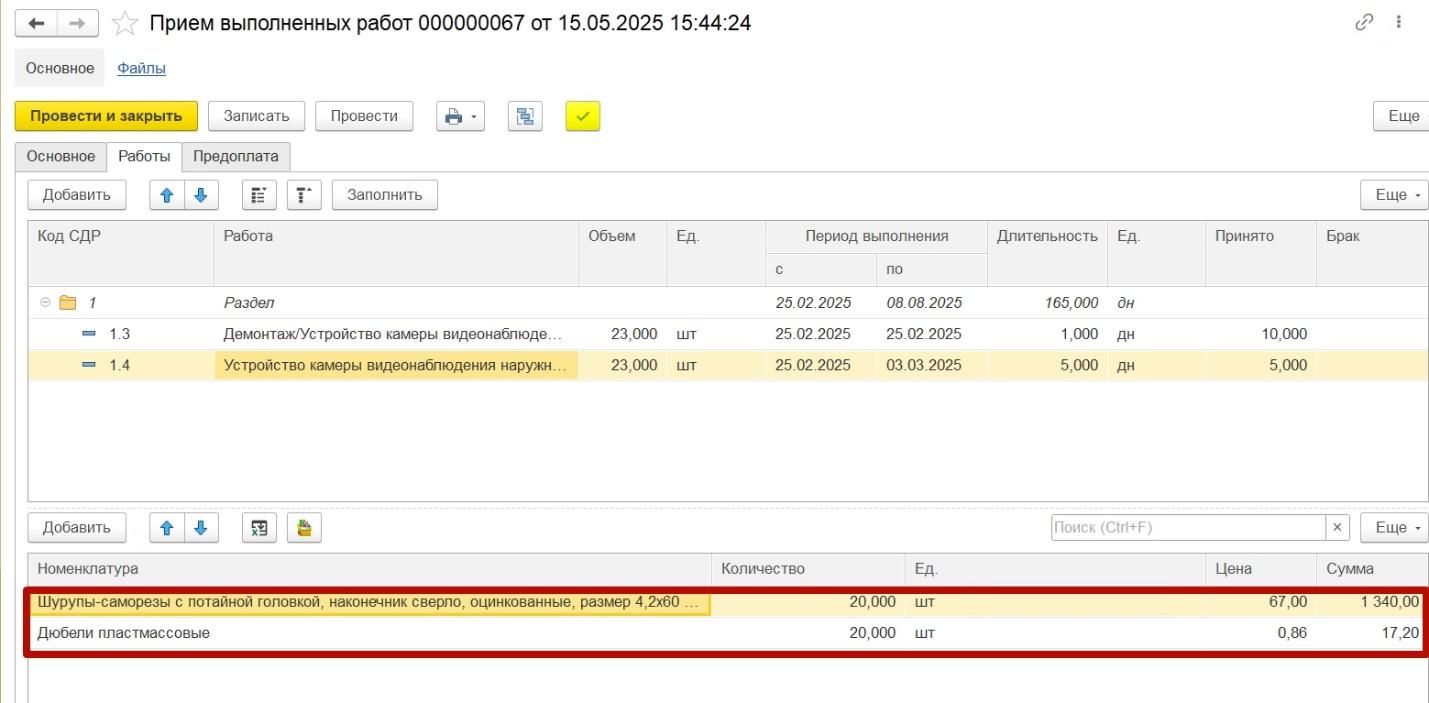
Task: Open the Файлы link
Action: pos(141,68)
